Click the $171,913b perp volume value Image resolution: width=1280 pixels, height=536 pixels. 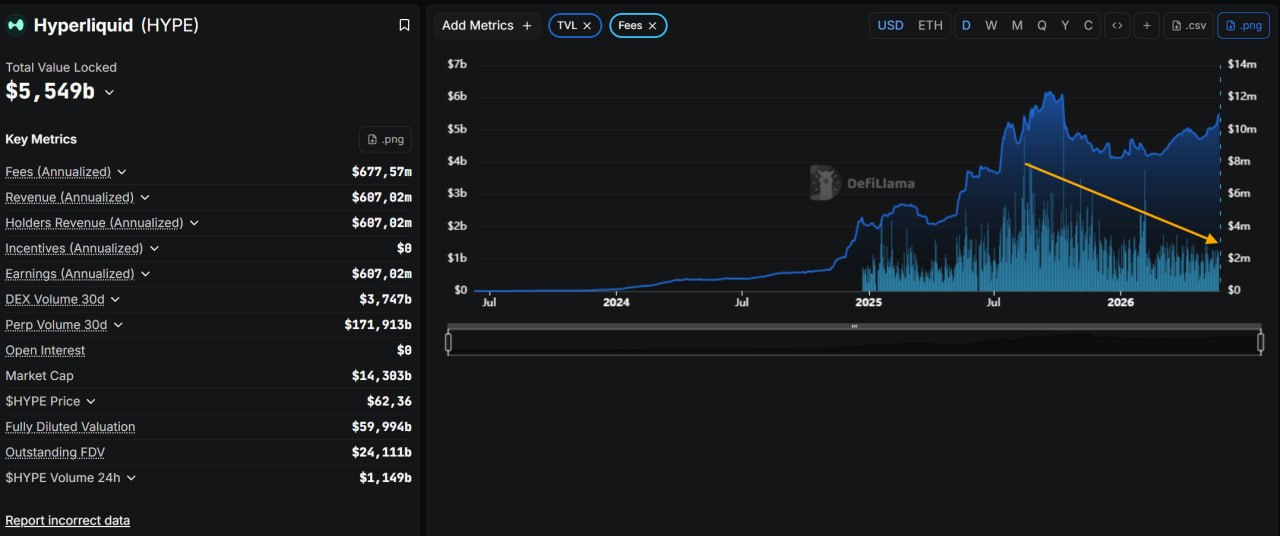[x=378, y=325]
